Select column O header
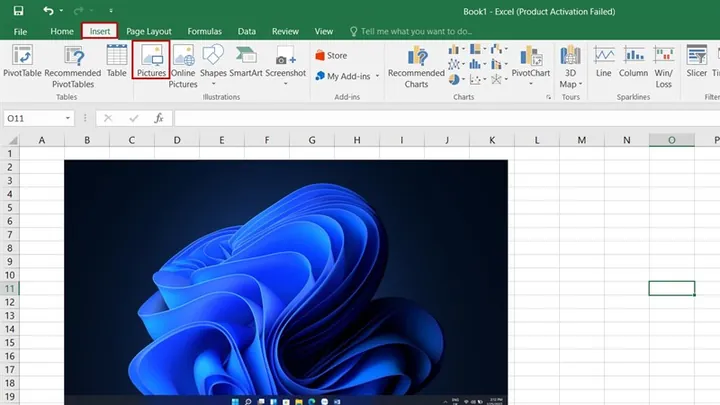The height and width of the screenshot is (405, 720). (x=672, y=140)
